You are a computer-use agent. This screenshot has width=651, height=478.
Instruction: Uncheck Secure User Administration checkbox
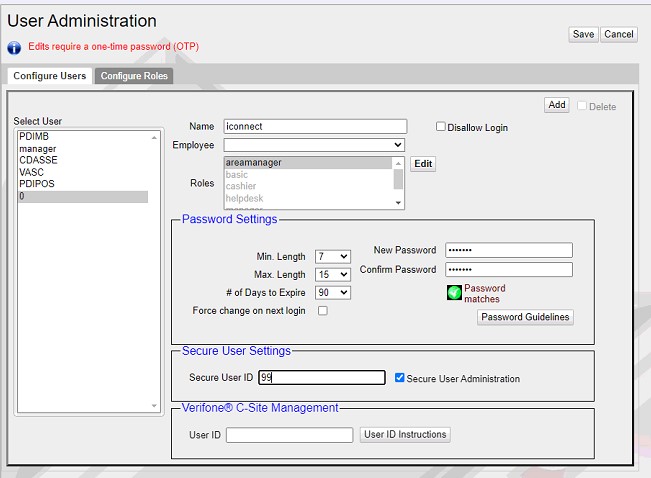point(400,378)
